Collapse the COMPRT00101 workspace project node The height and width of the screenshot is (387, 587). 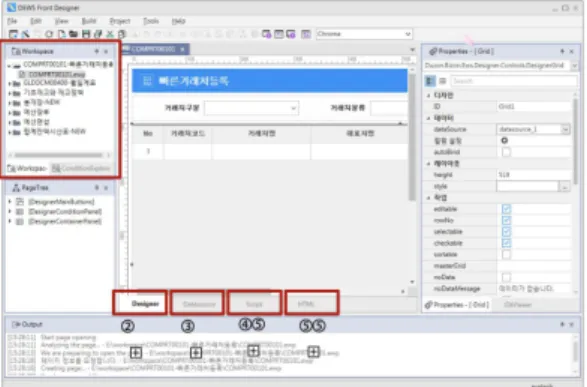click(9, 65)
